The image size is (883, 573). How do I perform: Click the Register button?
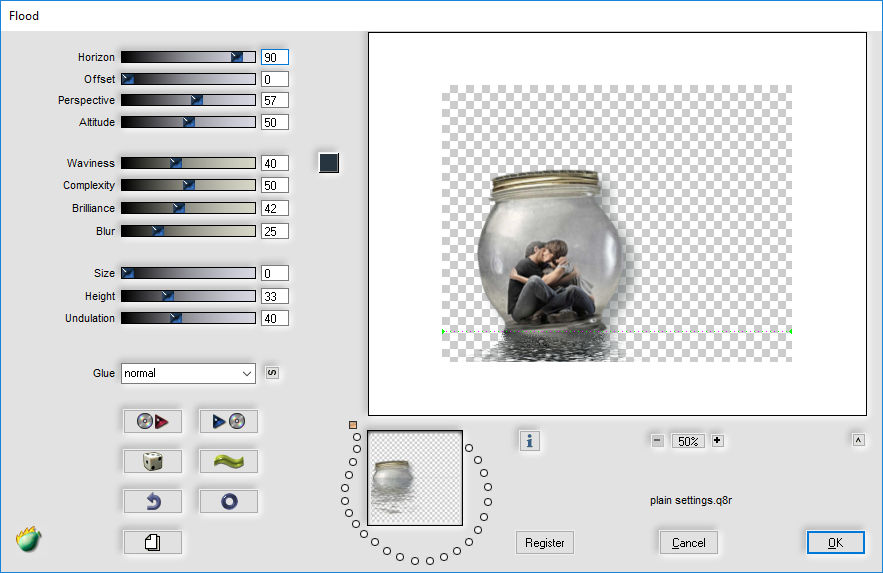click(545, 543)
